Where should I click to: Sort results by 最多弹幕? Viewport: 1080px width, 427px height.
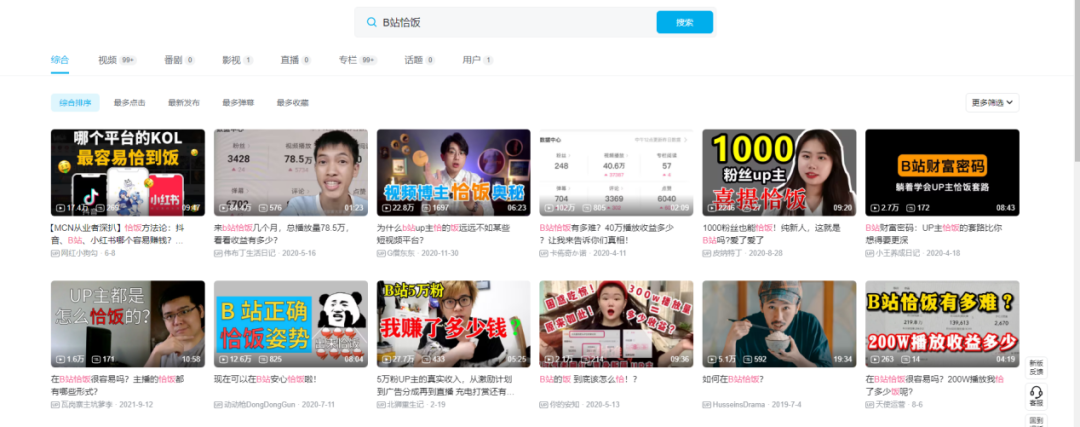238,103
